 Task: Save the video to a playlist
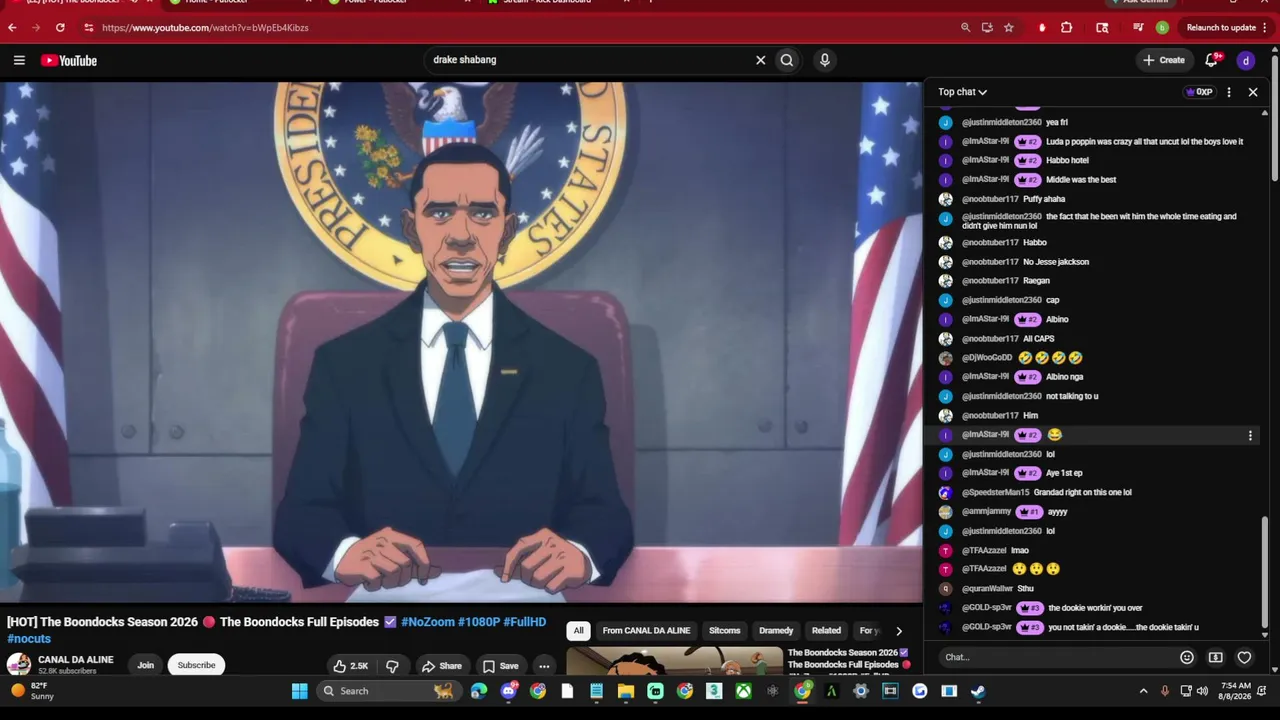click(500, 666)
